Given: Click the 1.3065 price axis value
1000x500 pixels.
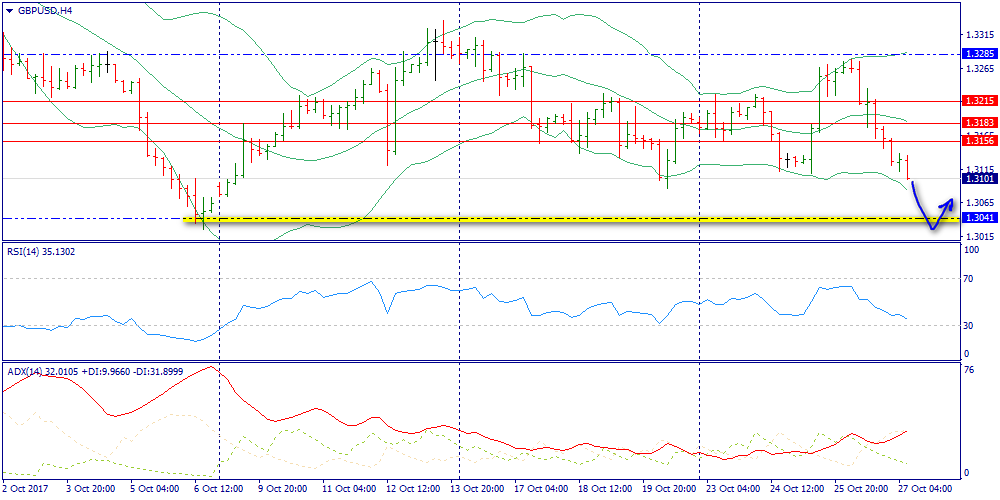Looking at the screenshot, I should 978,203.
